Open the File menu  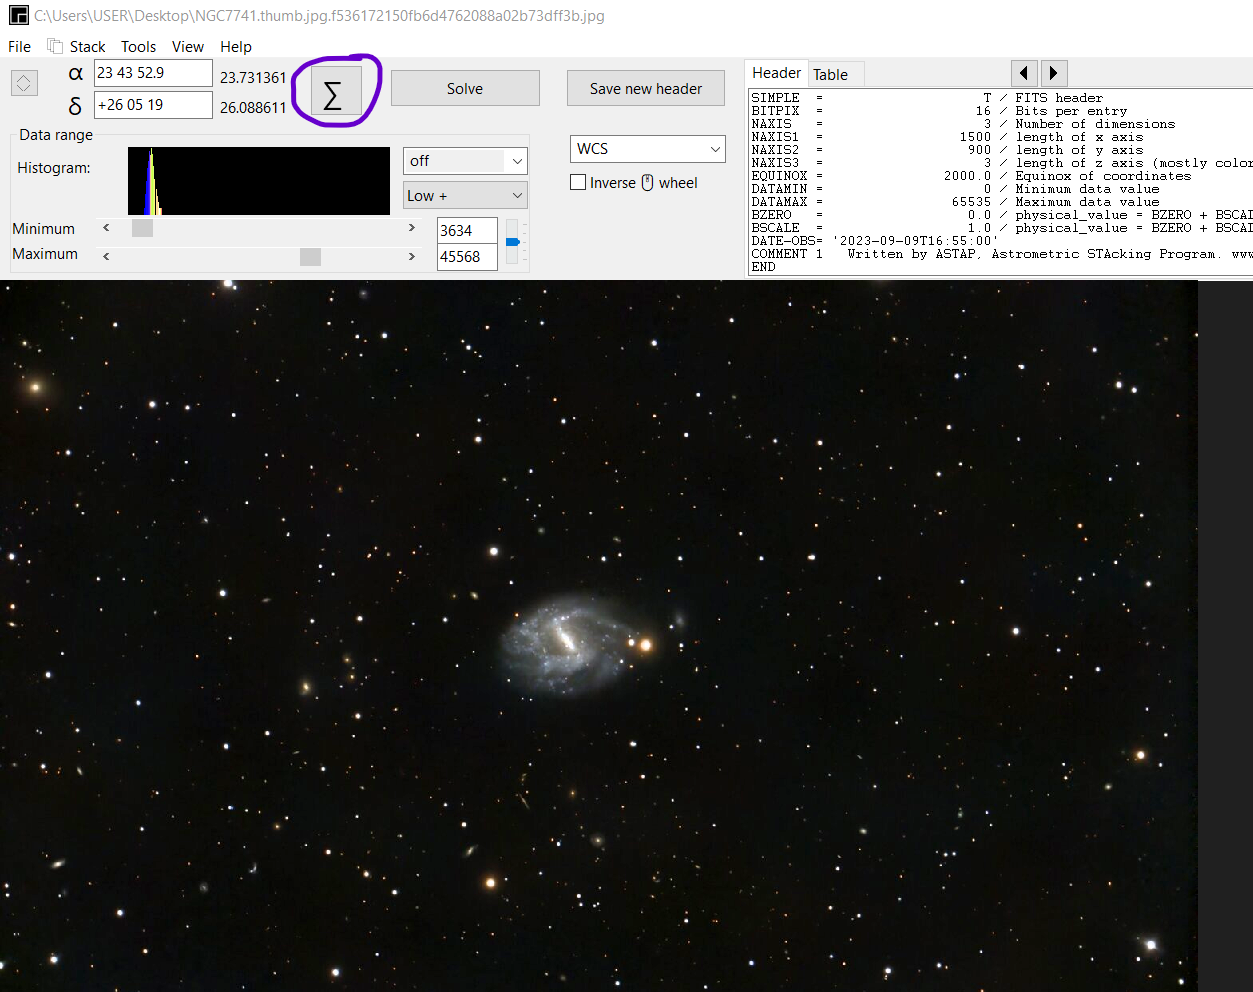pyautogui.click(x=19, y=47)
